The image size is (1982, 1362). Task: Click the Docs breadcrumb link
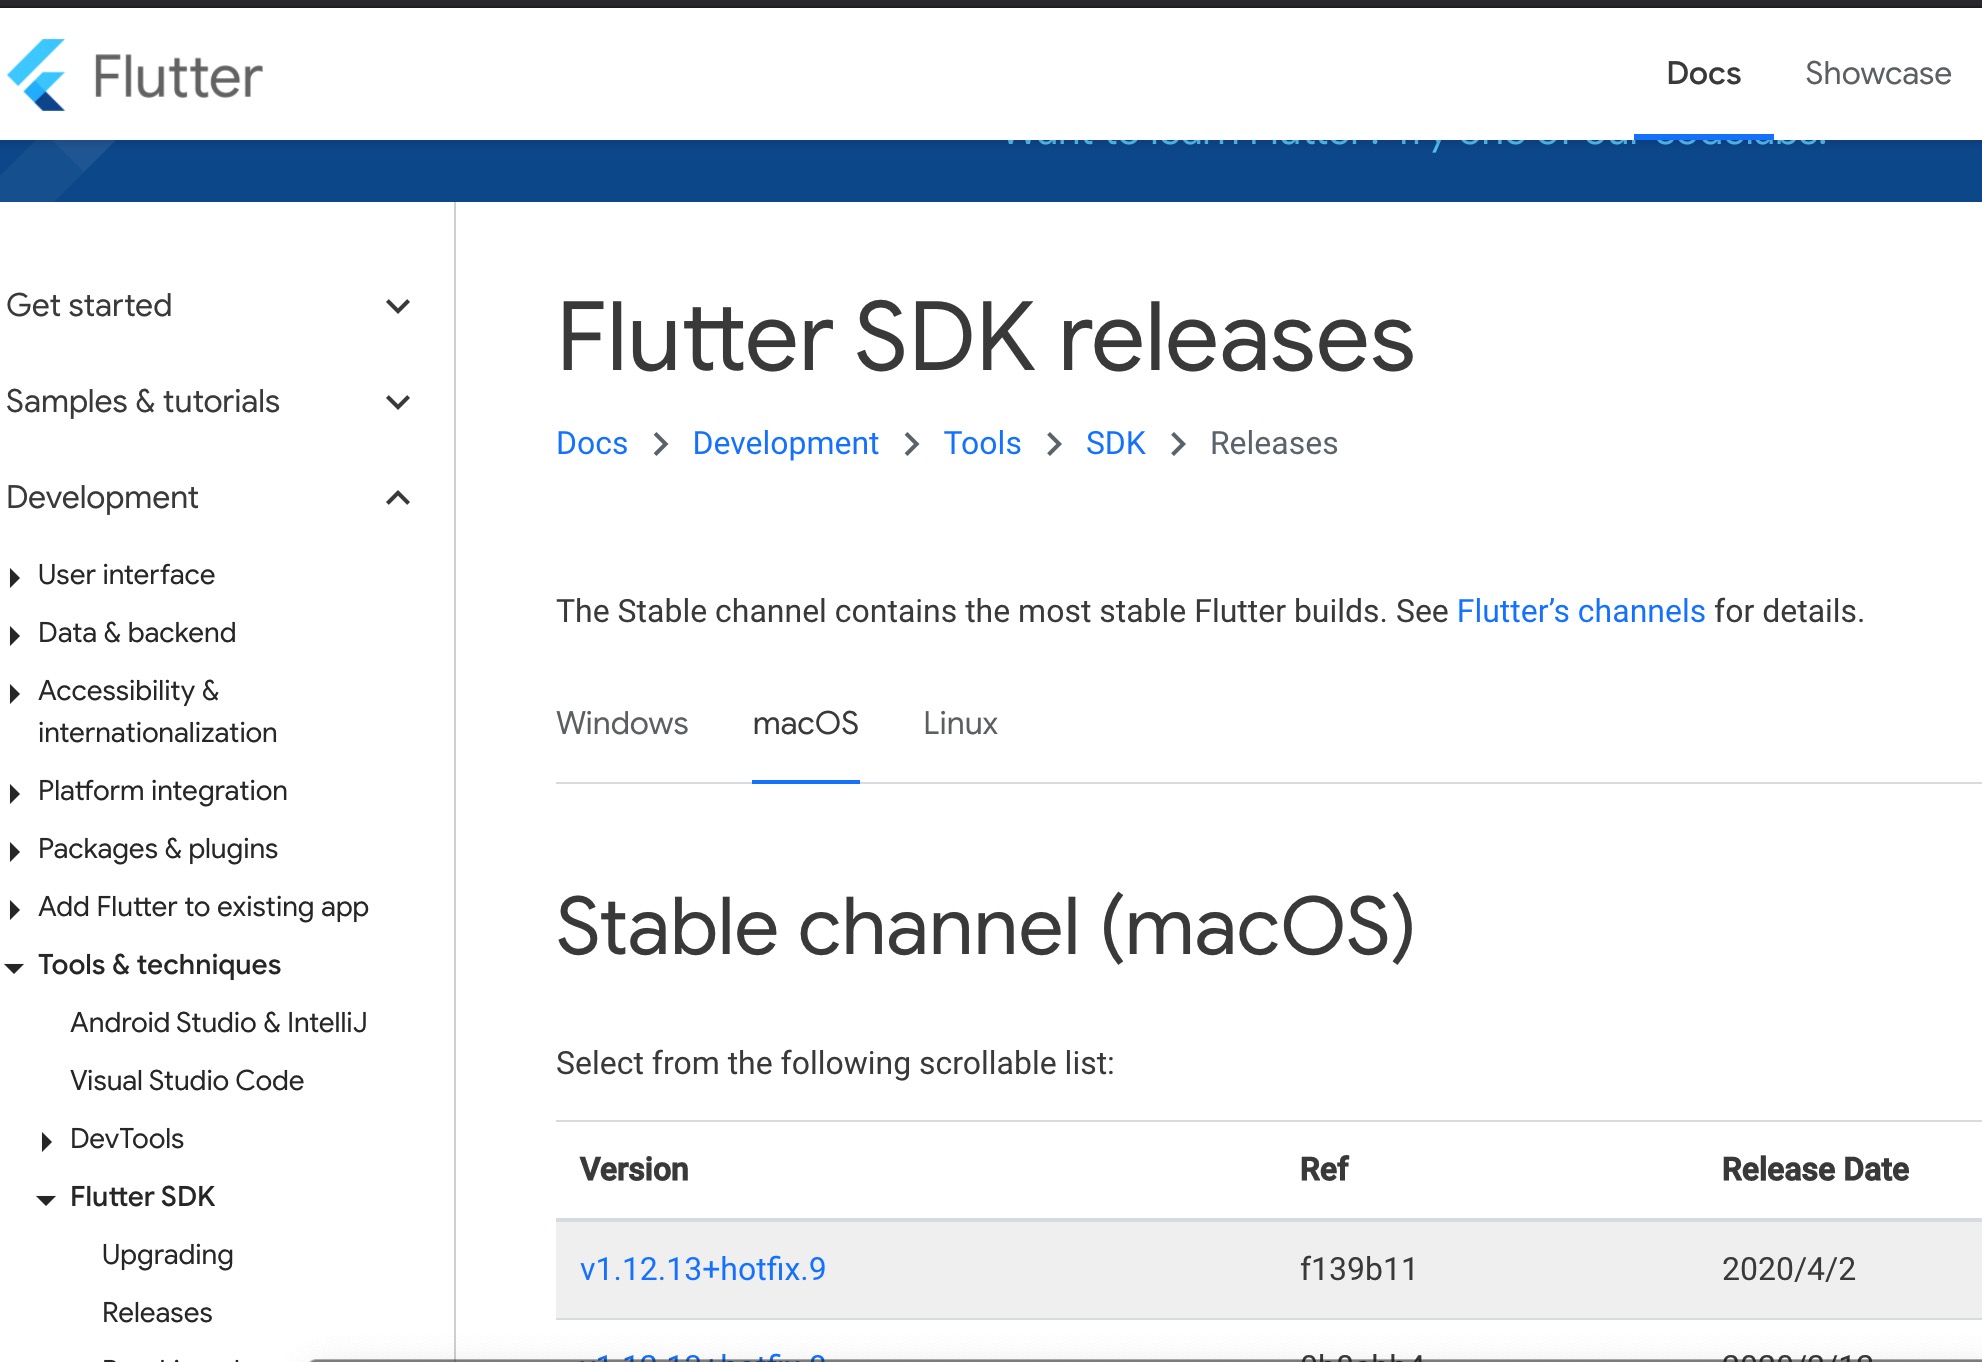point(592,443)
